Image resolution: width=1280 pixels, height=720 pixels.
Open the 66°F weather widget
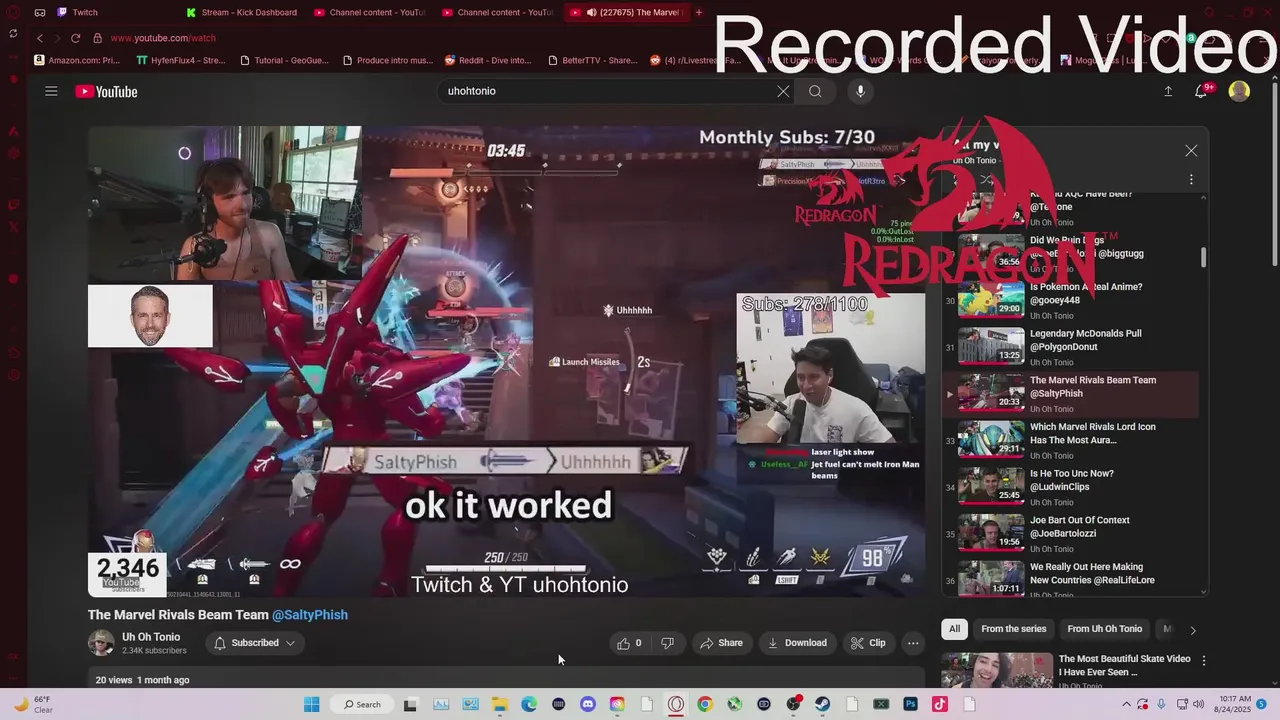pyautogui.click(x=33, y=704)
